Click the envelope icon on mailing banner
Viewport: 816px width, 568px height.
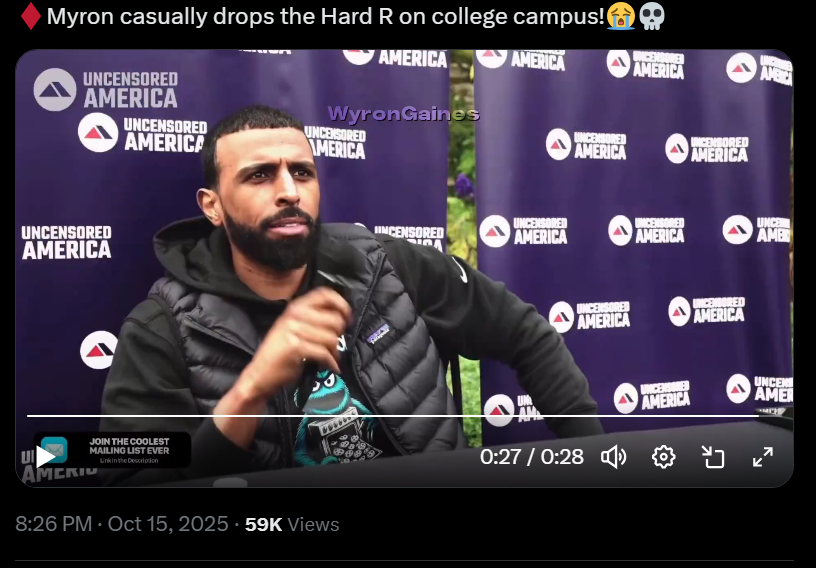[54, 450]
